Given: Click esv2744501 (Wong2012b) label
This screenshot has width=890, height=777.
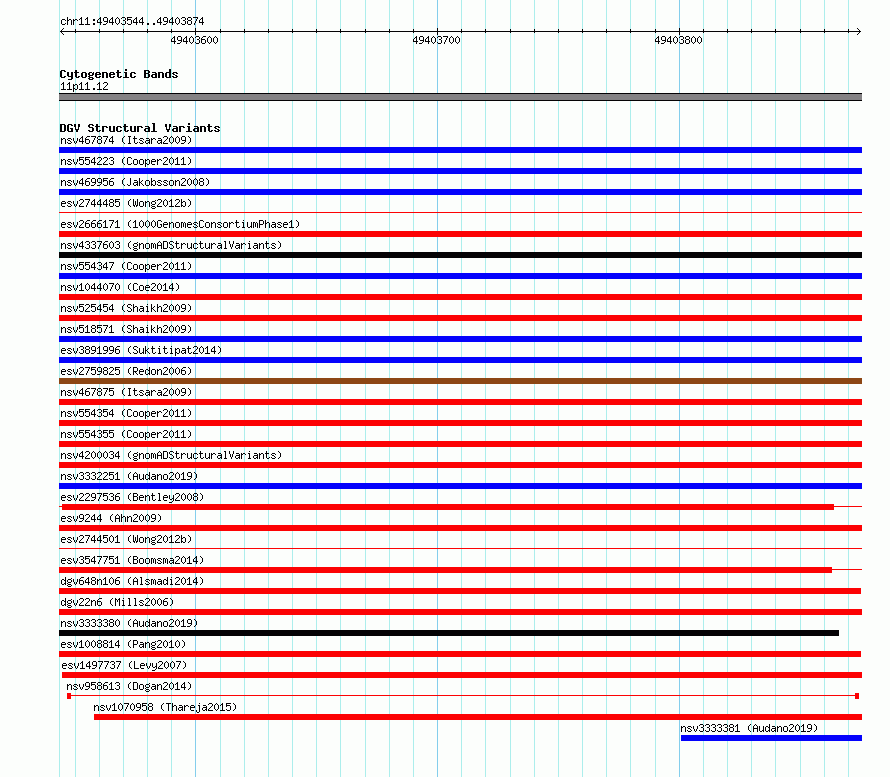Looking at the screenshot, I should point(126,539).
